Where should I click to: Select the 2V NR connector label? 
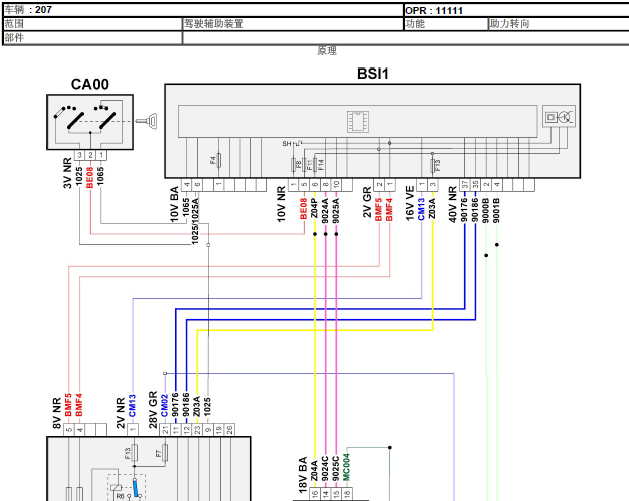(121, 413)
